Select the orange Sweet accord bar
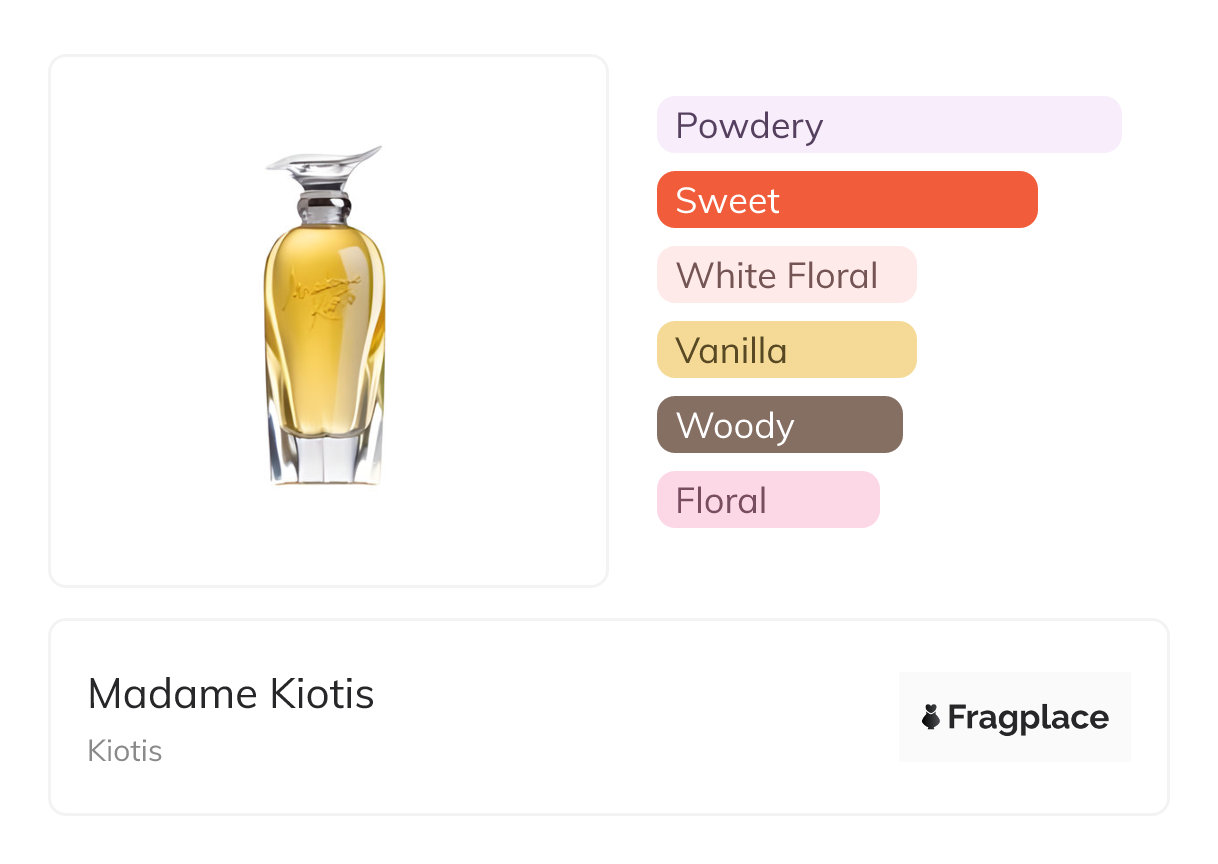 [846, 200]
